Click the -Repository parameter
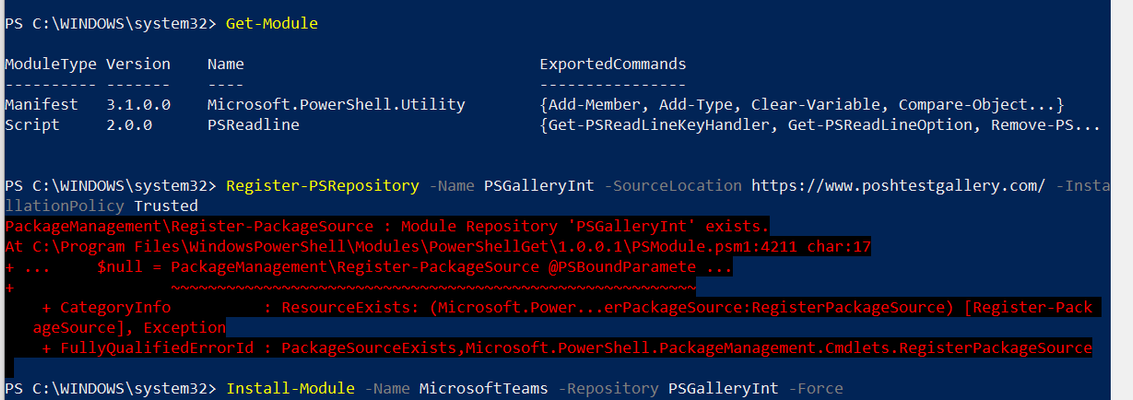 (613, 388)
